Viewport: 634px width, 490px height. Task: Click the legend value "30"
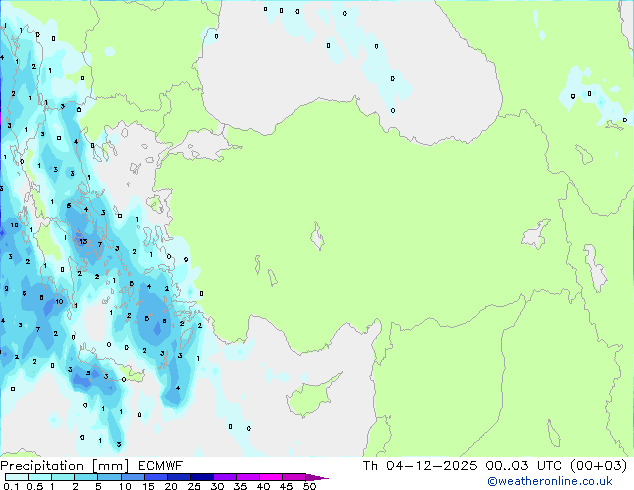coord(217,486)
